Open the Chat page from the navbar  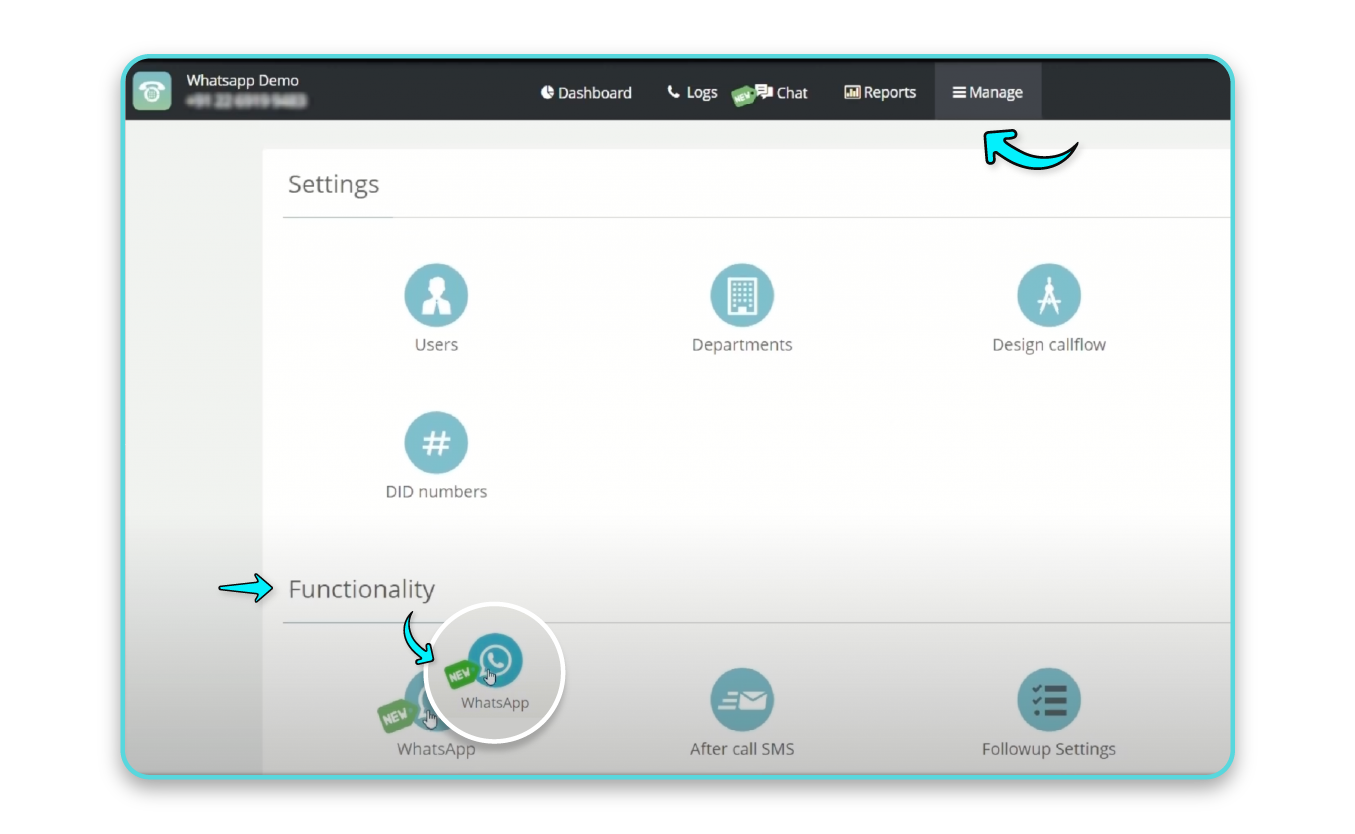tap(791, 92)
